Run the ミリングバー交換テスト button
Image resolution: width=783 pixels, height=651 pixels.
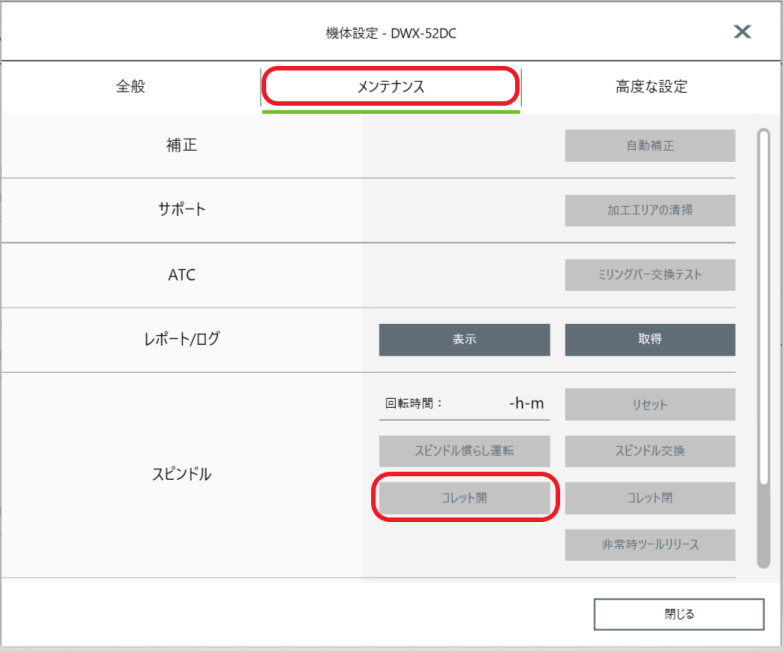[x=650, y=275]
